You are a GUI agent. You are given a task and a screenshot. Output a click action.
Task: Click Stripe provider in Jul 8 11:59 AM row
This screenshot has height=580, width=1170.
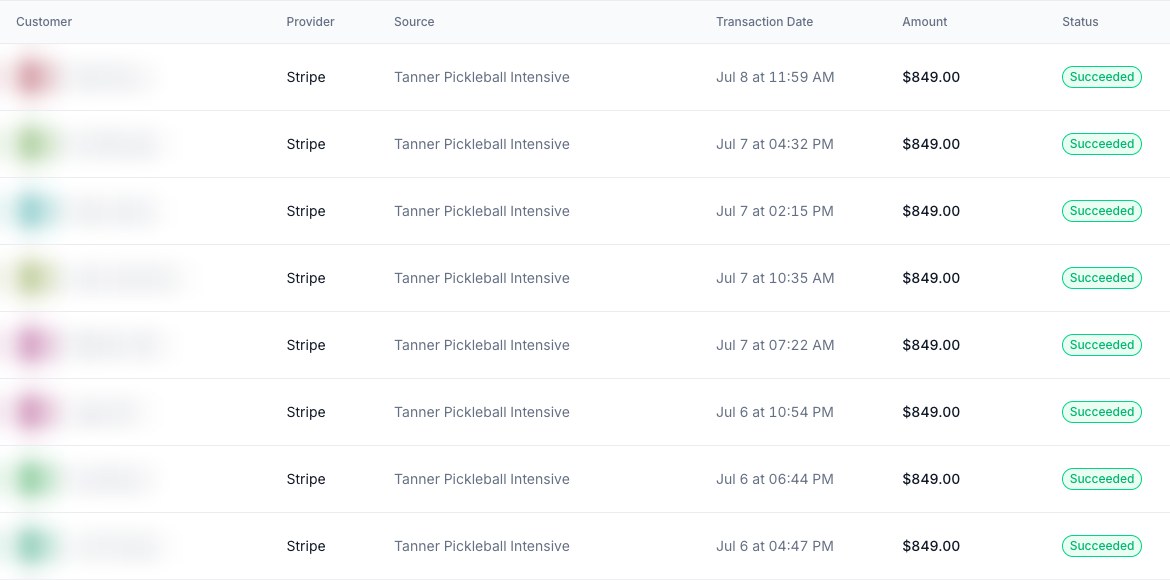(x=306, y=77)
